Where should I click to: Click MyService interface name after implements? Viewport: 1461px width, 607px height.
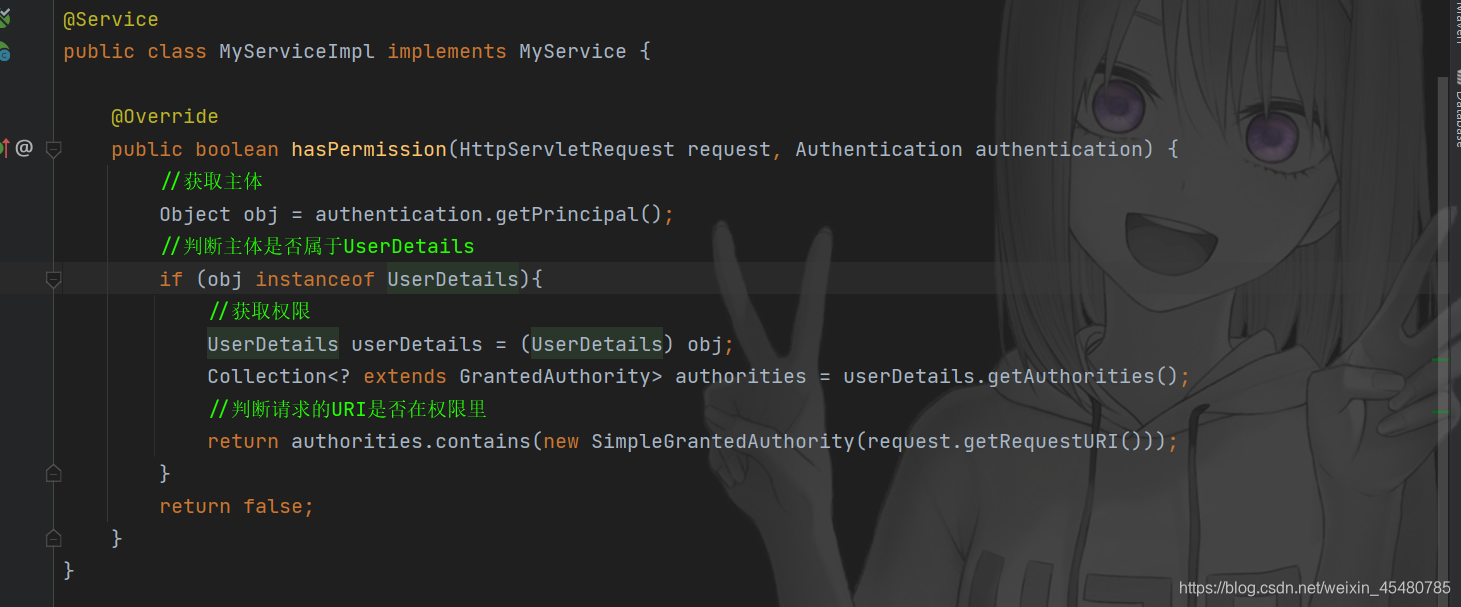(x=573, y=51)
